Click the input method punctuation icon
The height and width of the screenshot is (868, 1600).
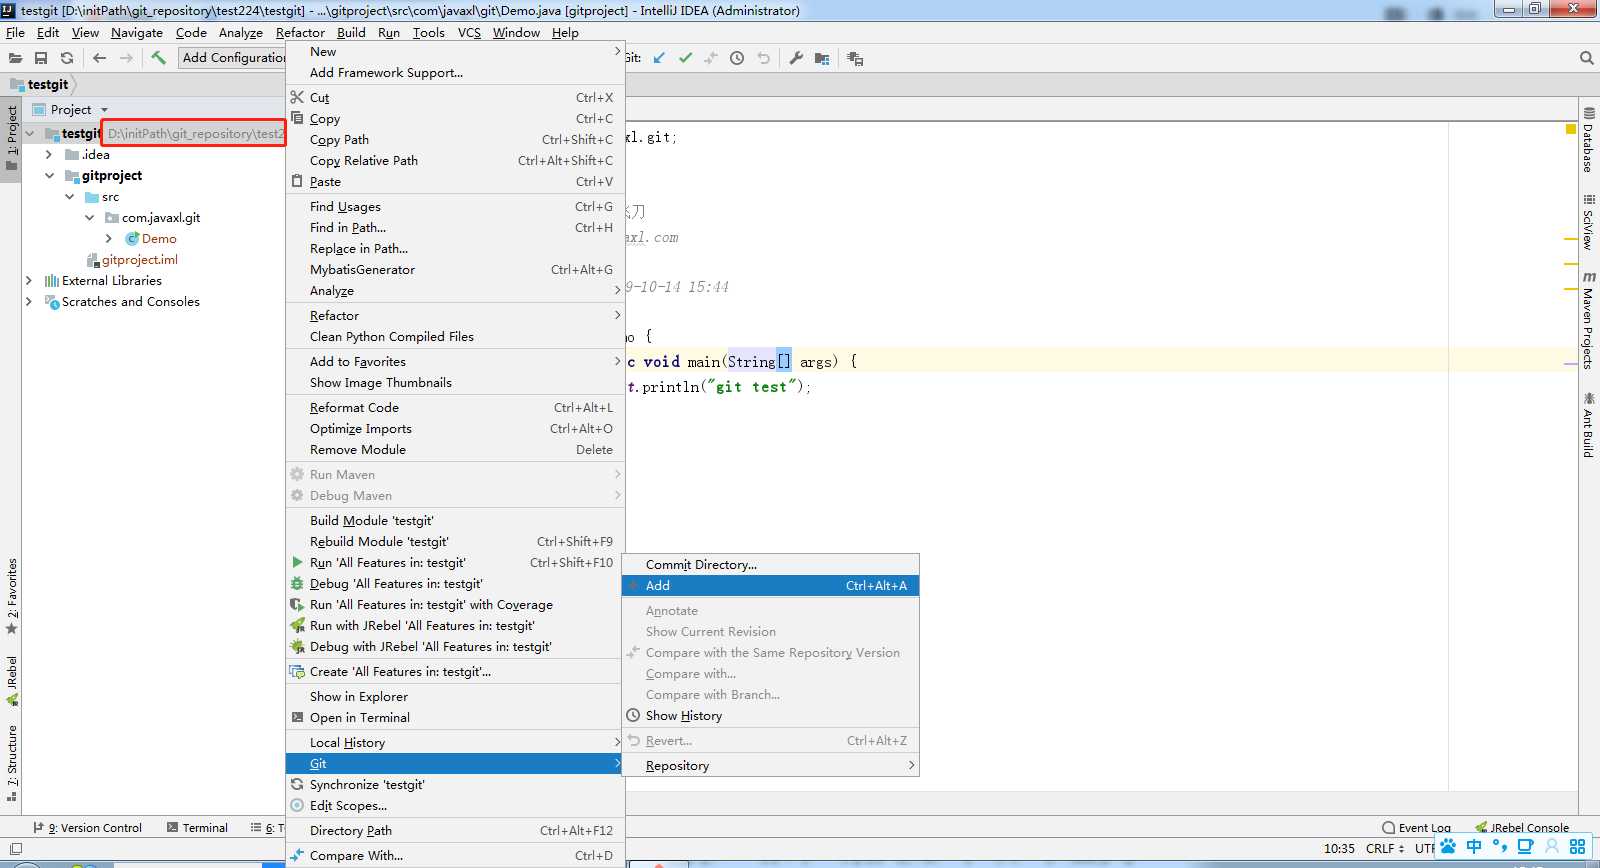point(1500,846)
